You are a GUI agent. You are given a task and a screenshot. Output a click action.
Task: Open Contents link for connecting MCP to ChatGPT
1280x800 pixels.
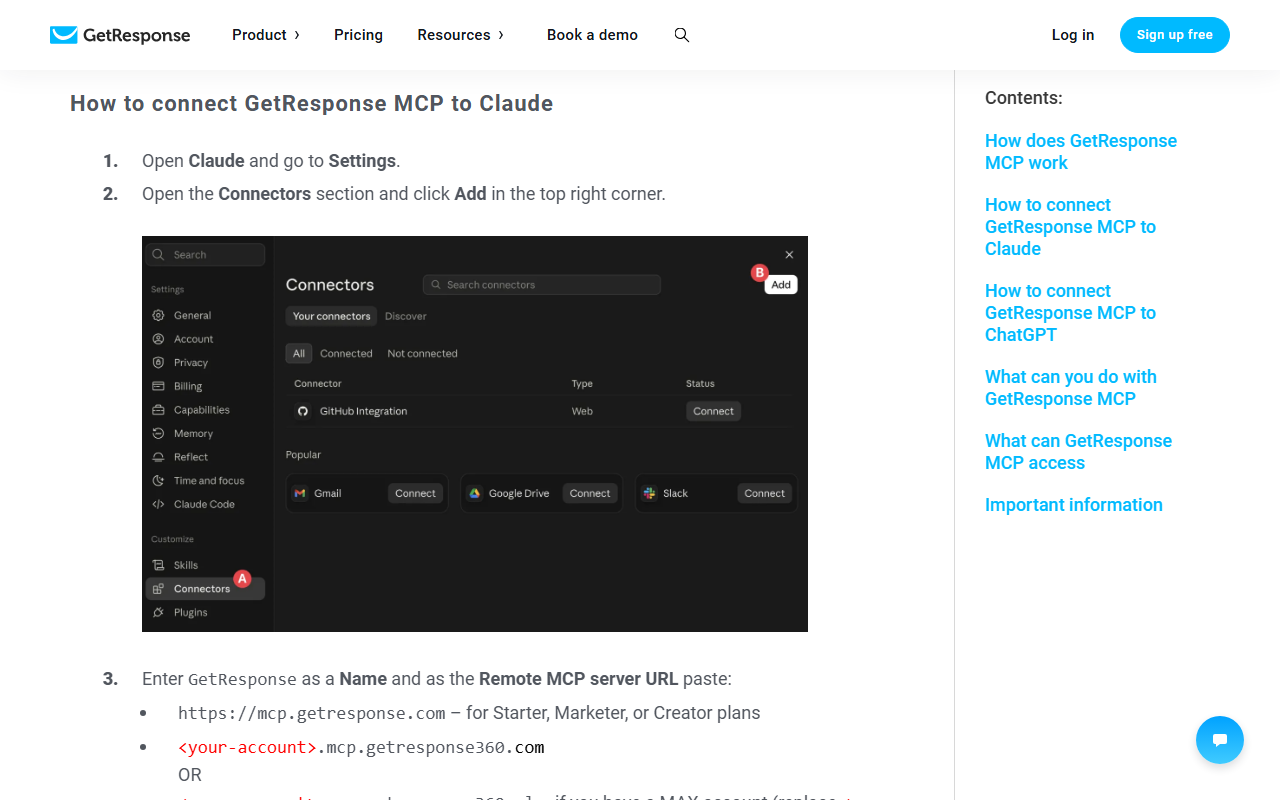click(1070, 313)
